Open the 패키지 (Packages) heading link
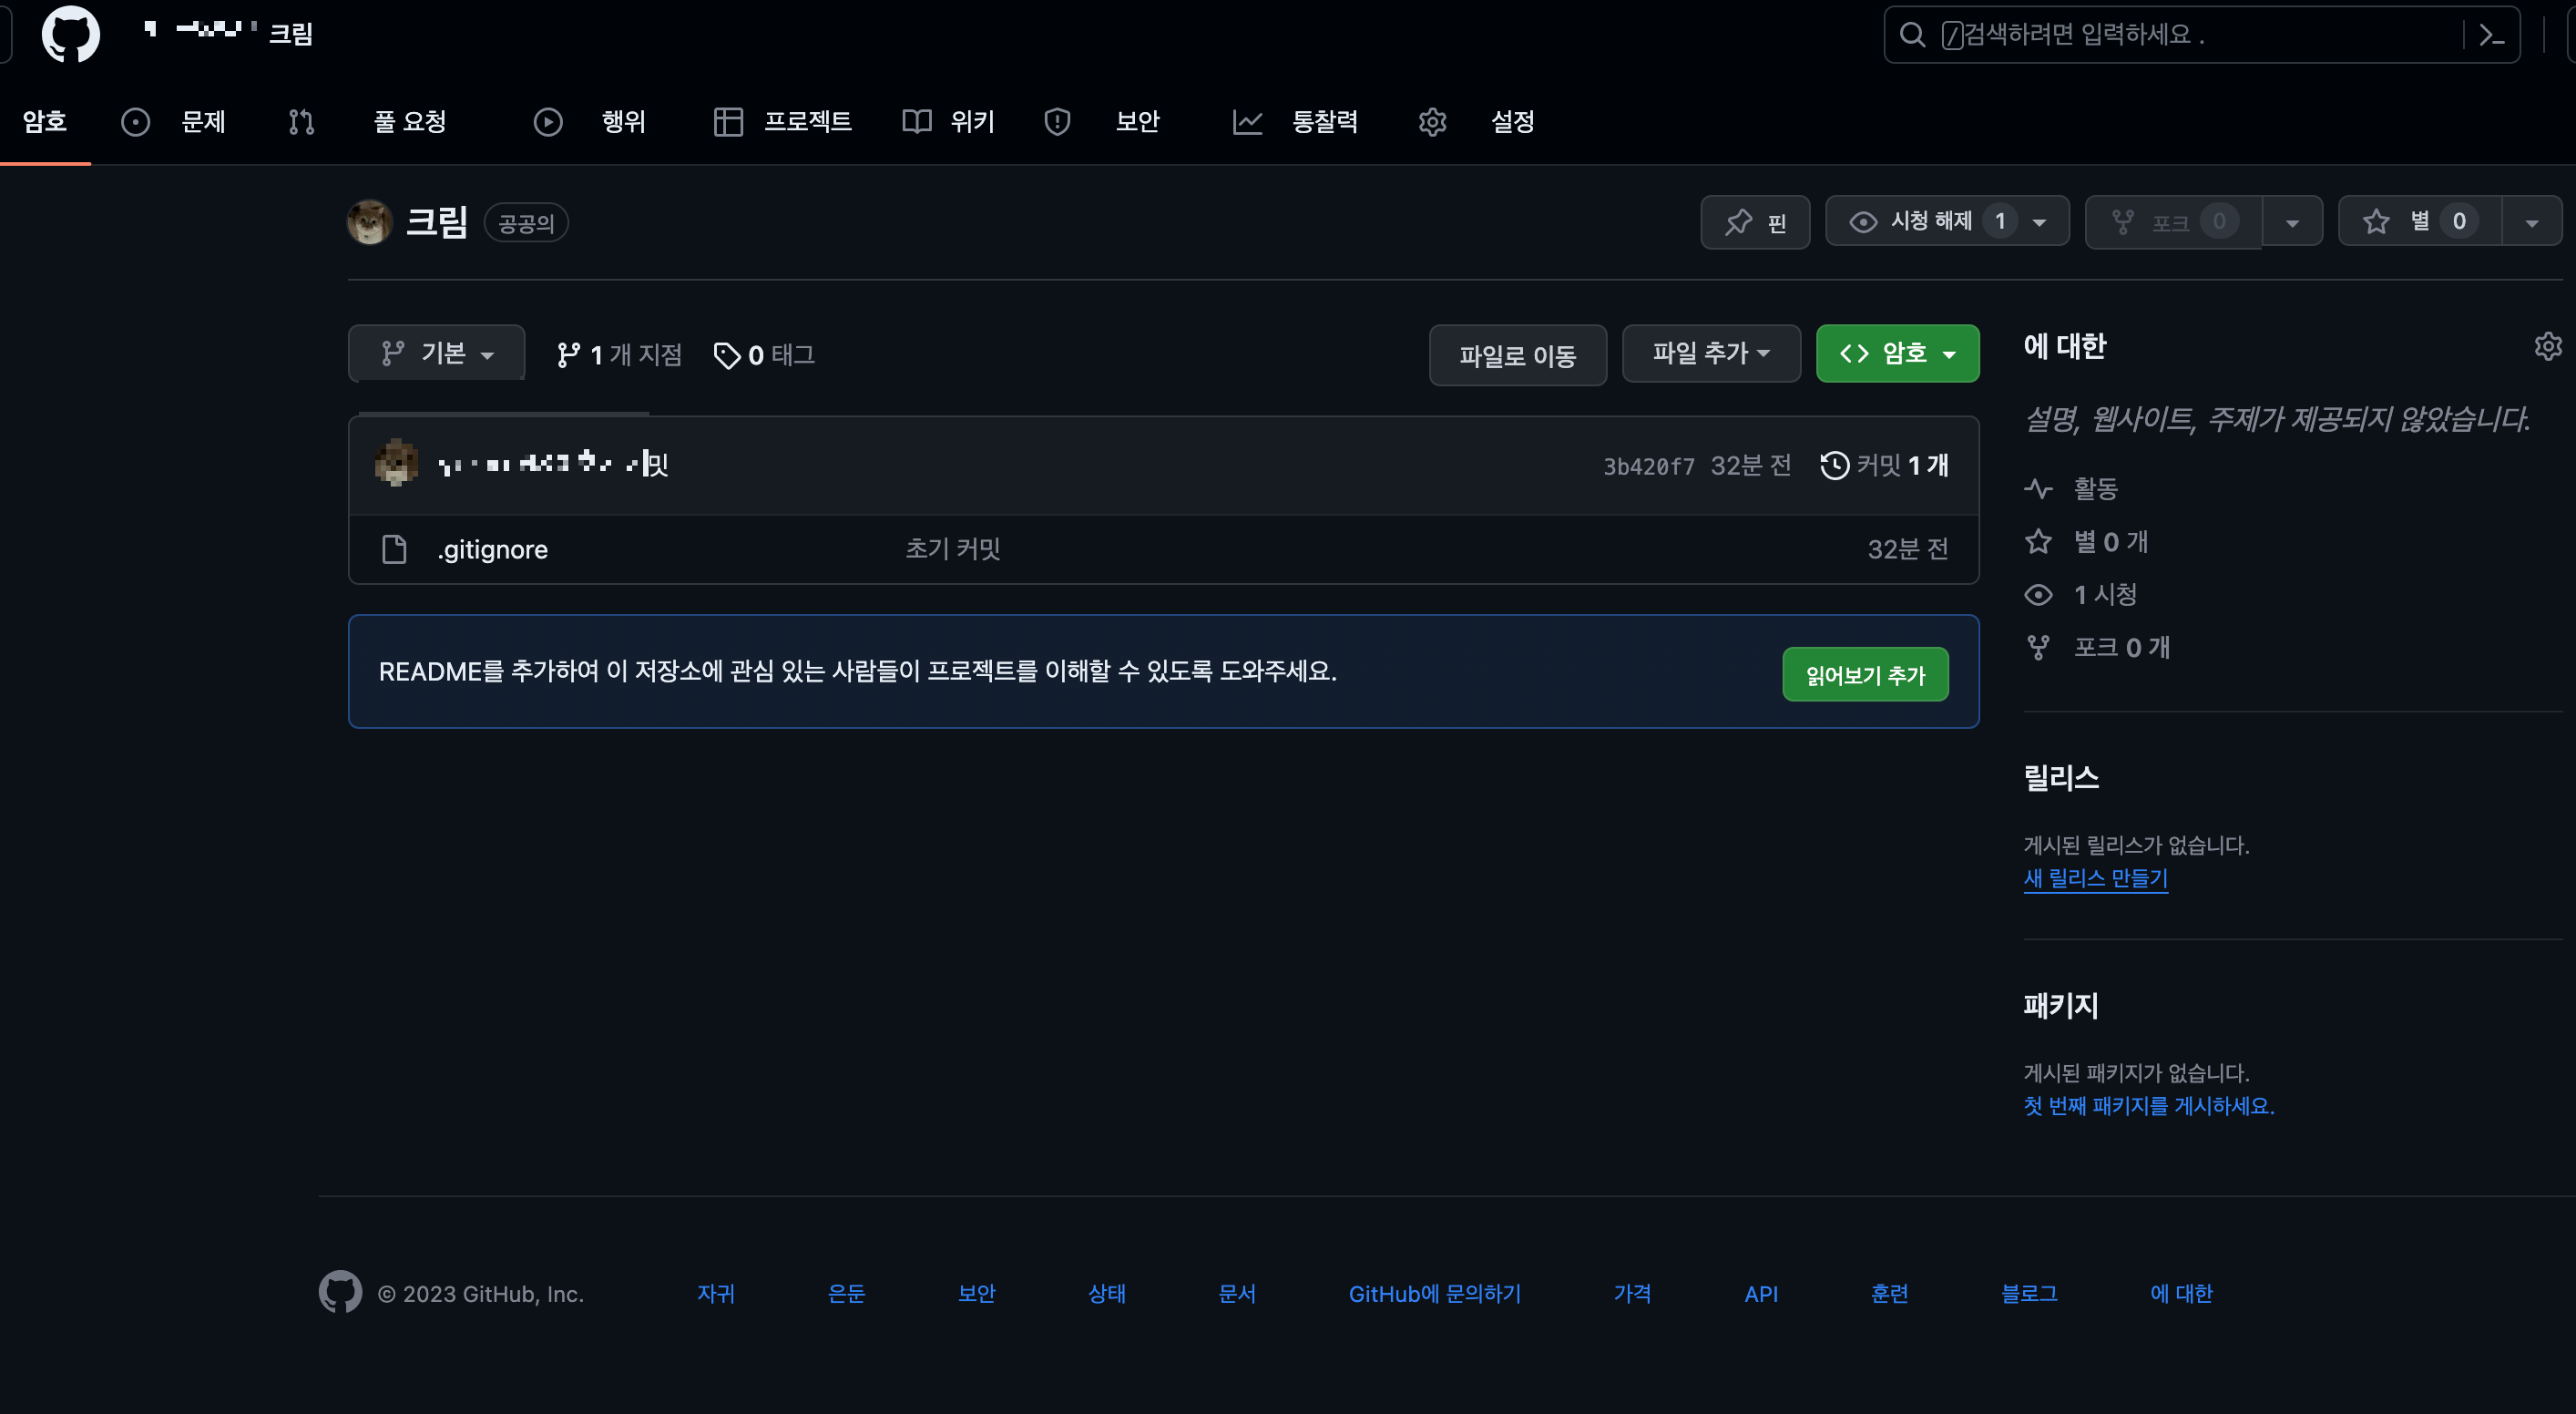The height and width of the screenshot is (1414, 2576). 2061,1005
